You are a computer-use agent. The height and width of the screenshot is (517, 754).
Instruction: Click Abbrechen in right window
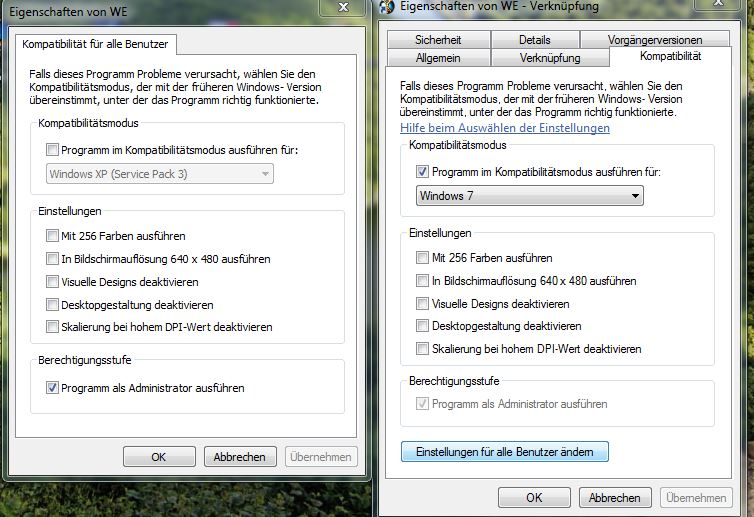click(615, 497)
